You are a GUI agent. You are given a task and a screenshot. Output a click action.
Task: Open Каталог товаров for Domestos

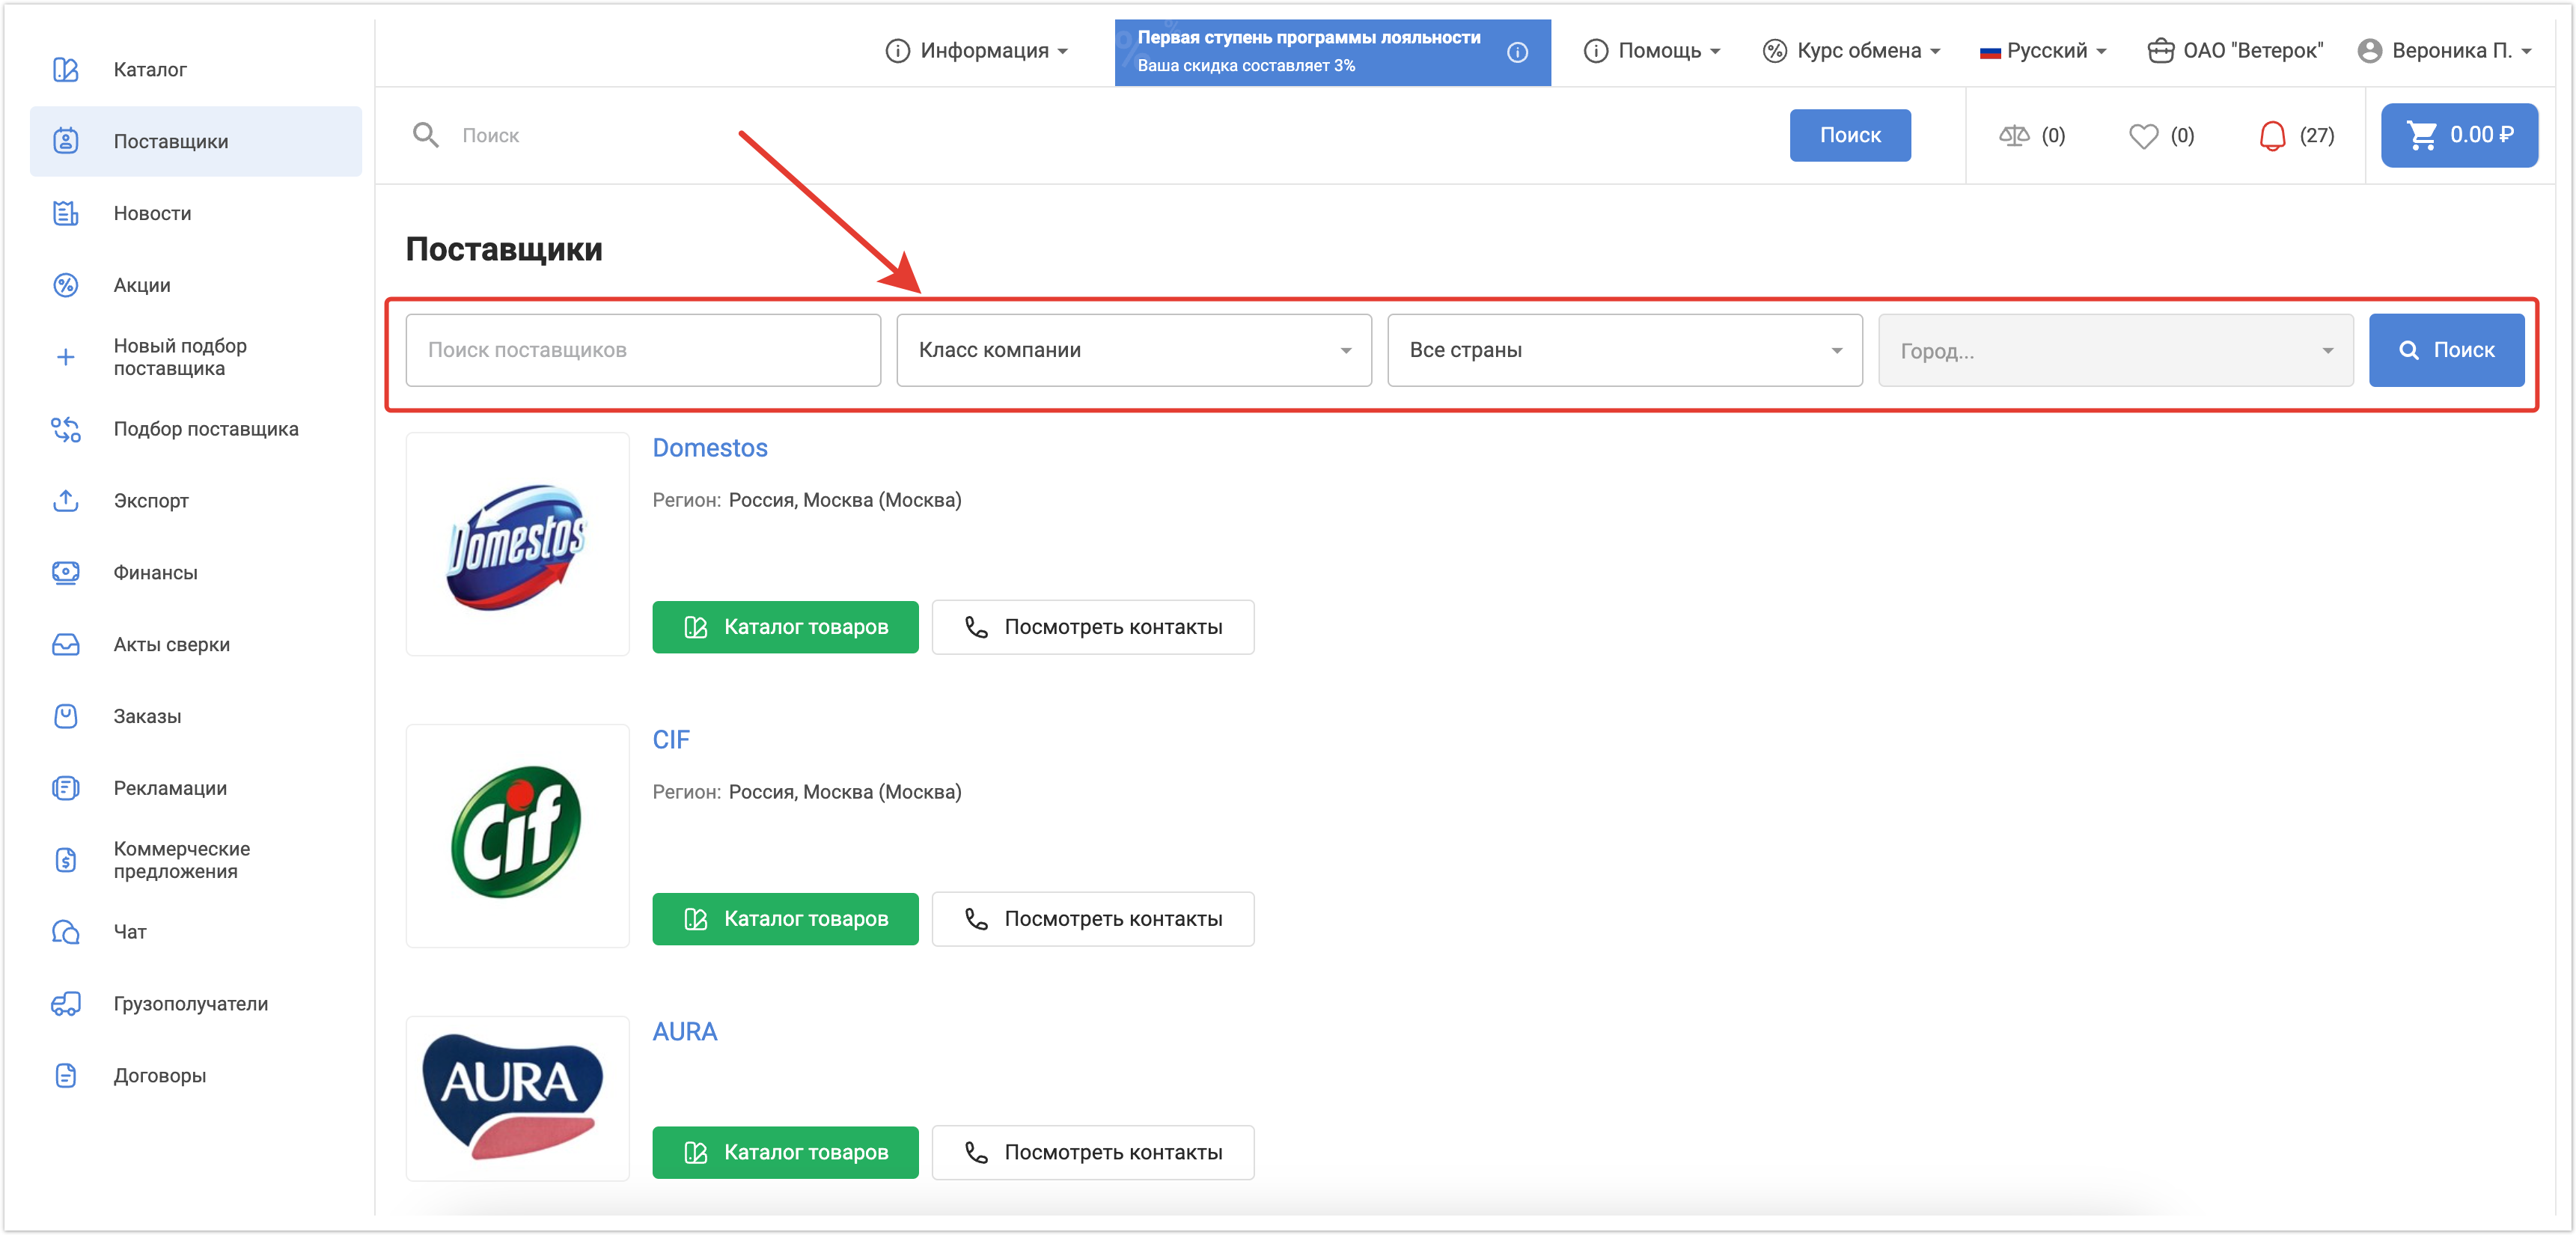tap(785, 627)
